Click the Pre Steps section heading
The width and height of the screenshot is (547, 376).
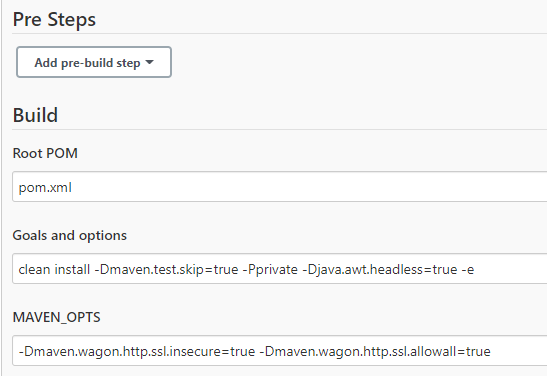54,20
